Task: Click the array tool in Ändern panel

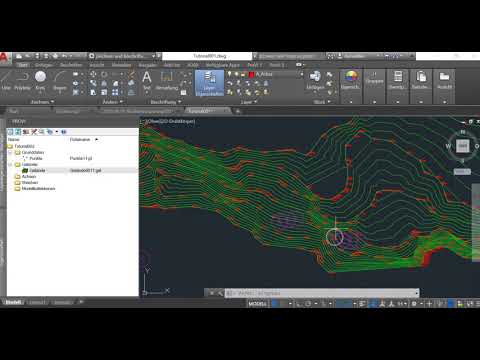Action: pyautogui.click(x=115, y=92)
